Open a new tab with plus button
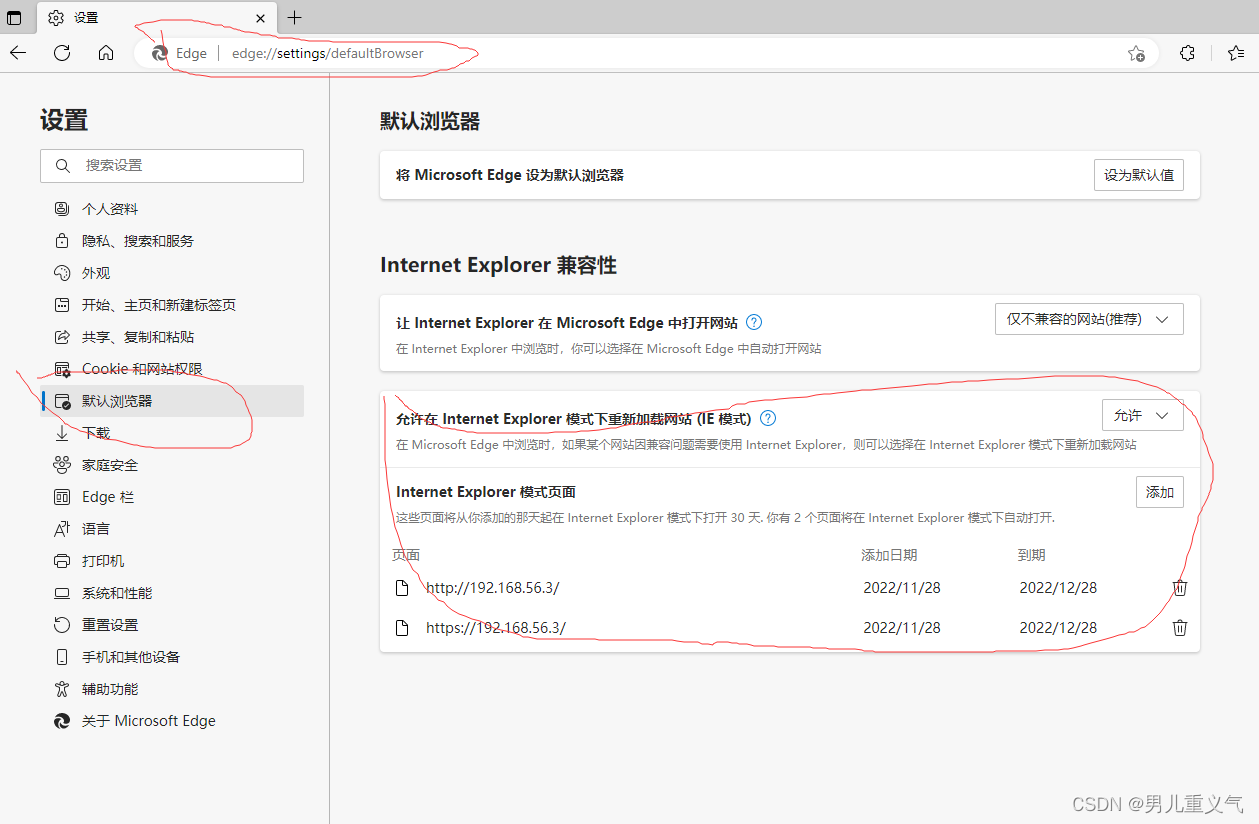This screenshot has width=1259, height=824. 294,17
